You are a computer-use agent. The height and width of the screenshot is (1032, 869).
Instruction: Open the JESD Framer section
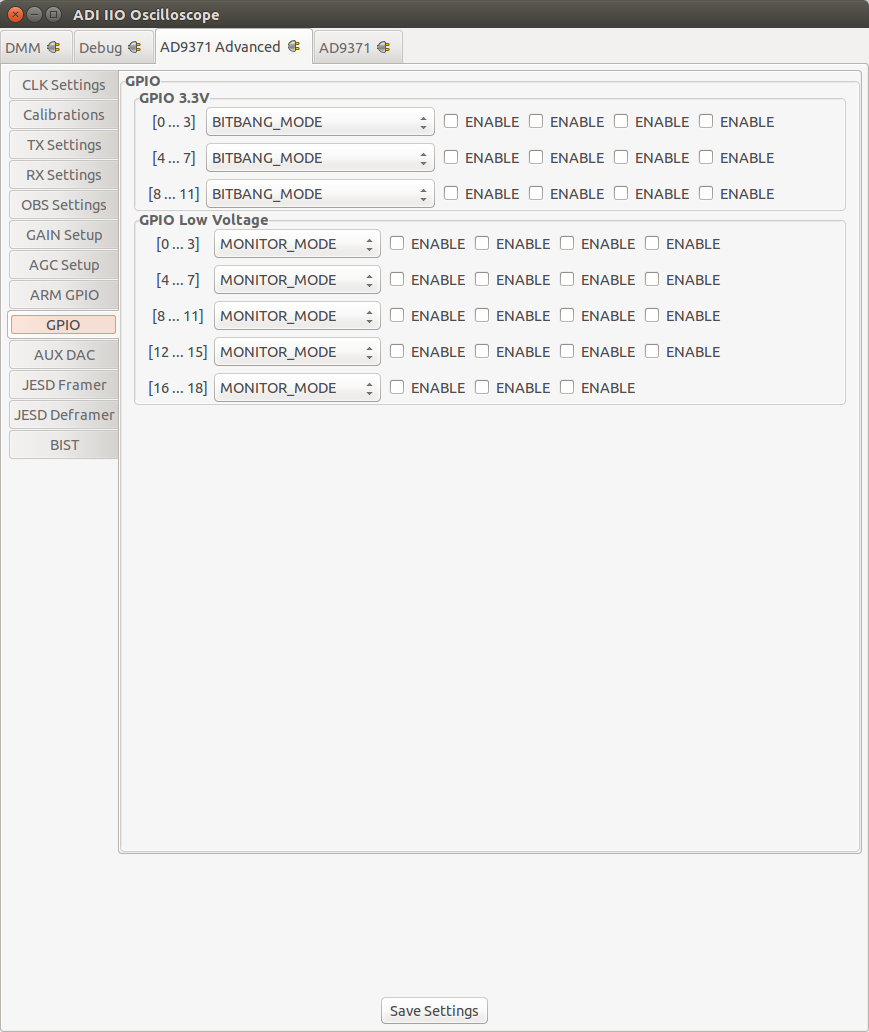[63, 385]
